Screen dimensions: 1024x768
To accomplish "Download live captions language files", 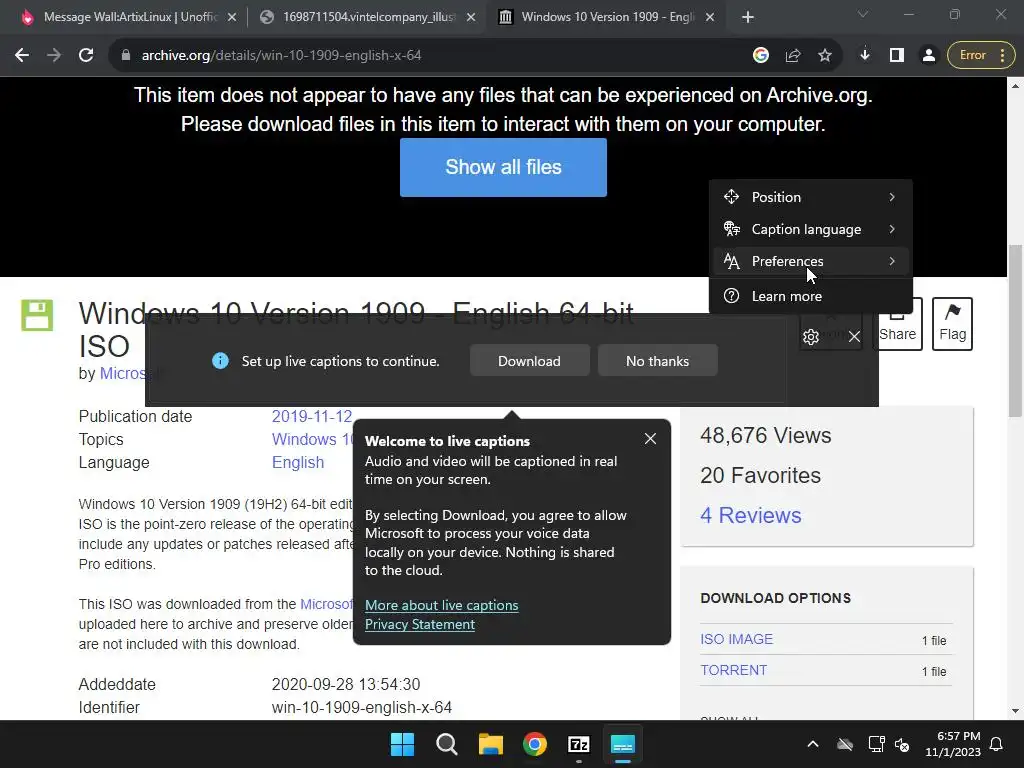I will pyautogui.click(x=530, y=361).
